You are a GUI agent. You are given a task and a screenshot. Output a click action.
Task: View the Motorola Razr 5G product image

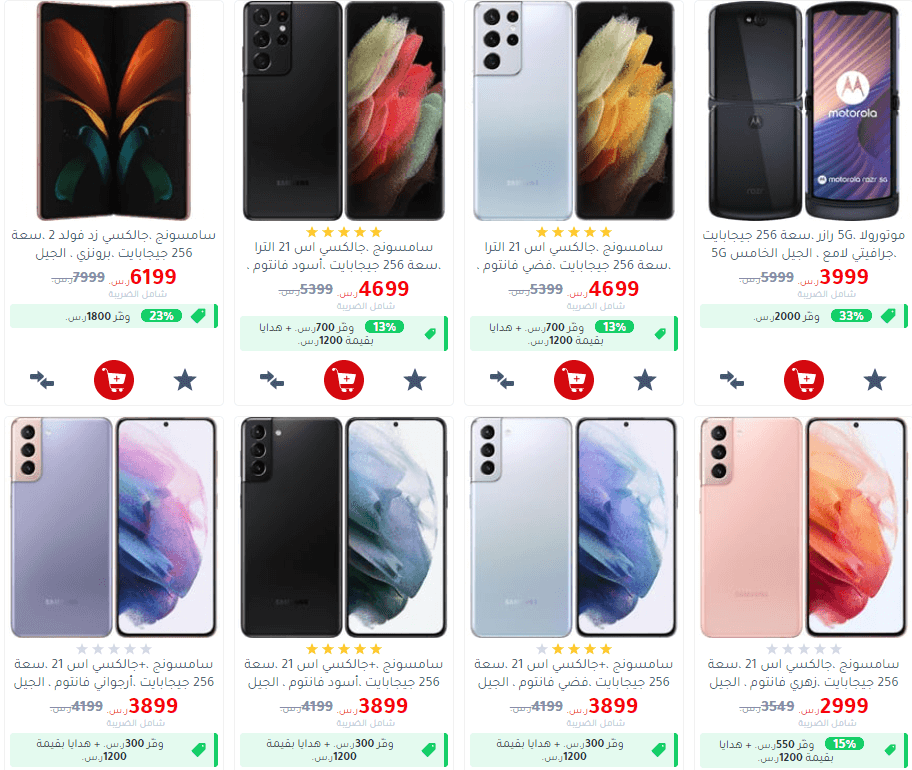click(804, 110)
